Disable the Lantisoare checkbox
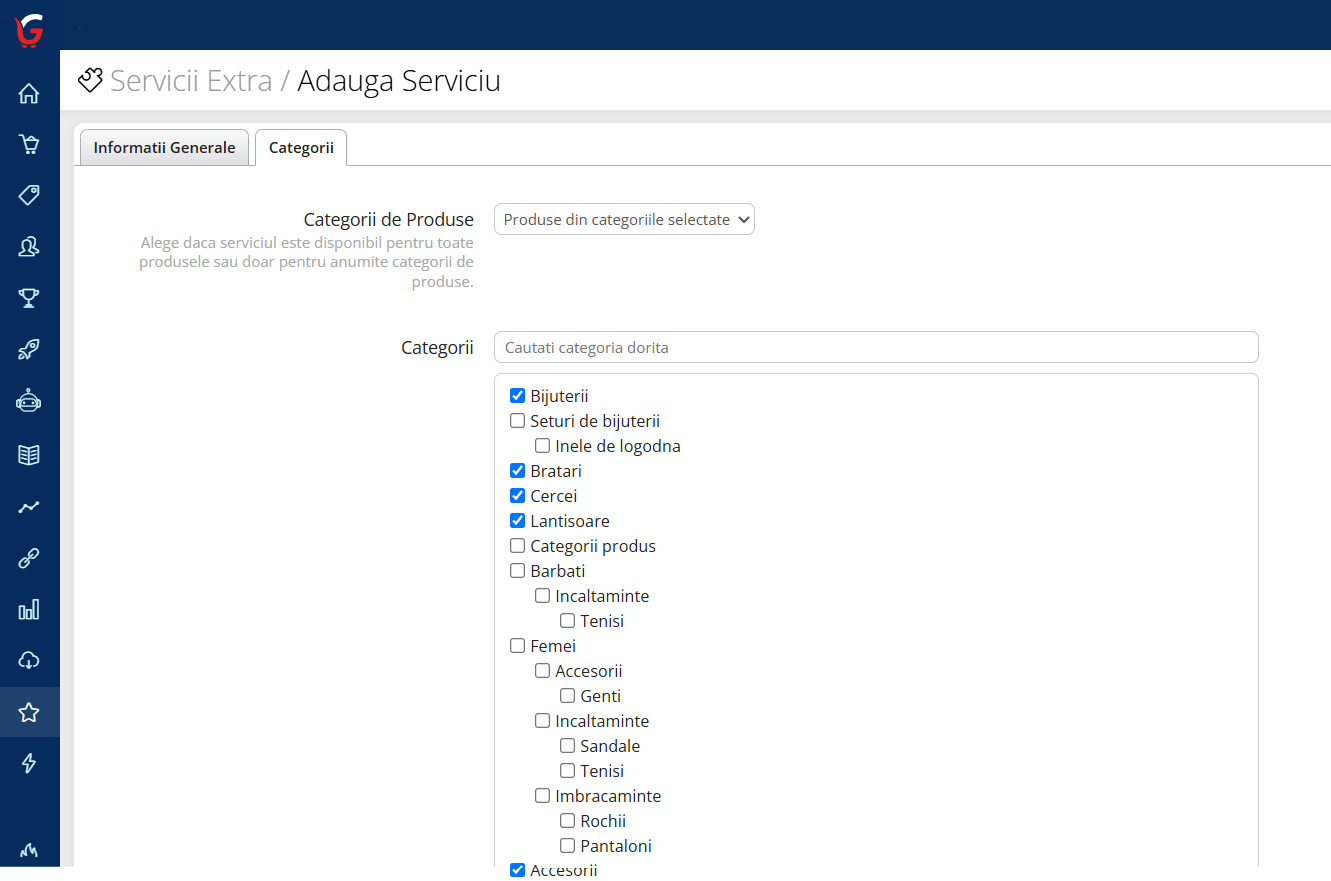Image resolution: width=1331 pixels, height=881 pixels. click(x=517, y=520)
